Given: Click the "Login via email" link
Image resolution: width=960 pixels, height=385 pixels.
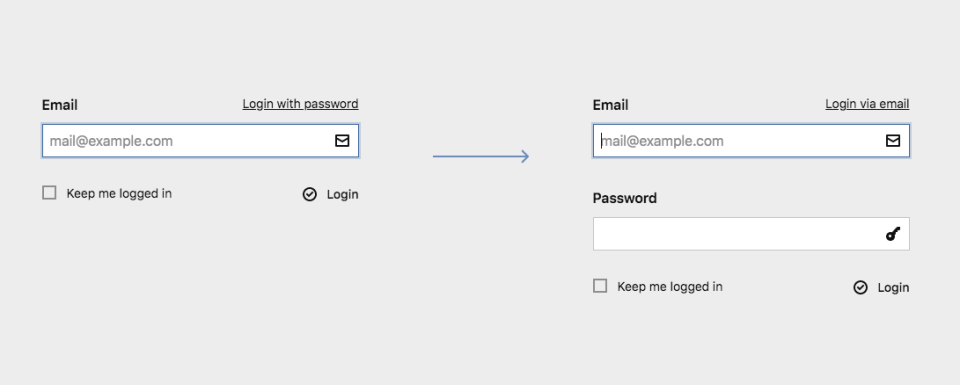Looking at the screenshot, I should [867, 104].
